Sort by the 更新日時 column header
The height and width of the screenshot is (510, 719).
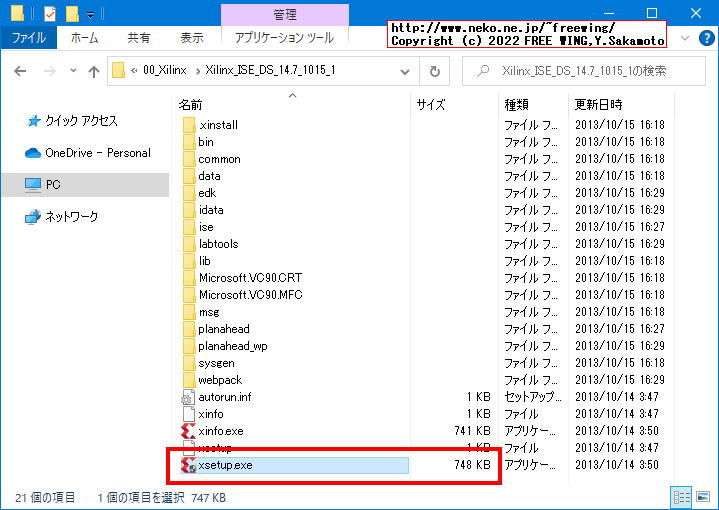pyautogui.click(x=598, y=105)
